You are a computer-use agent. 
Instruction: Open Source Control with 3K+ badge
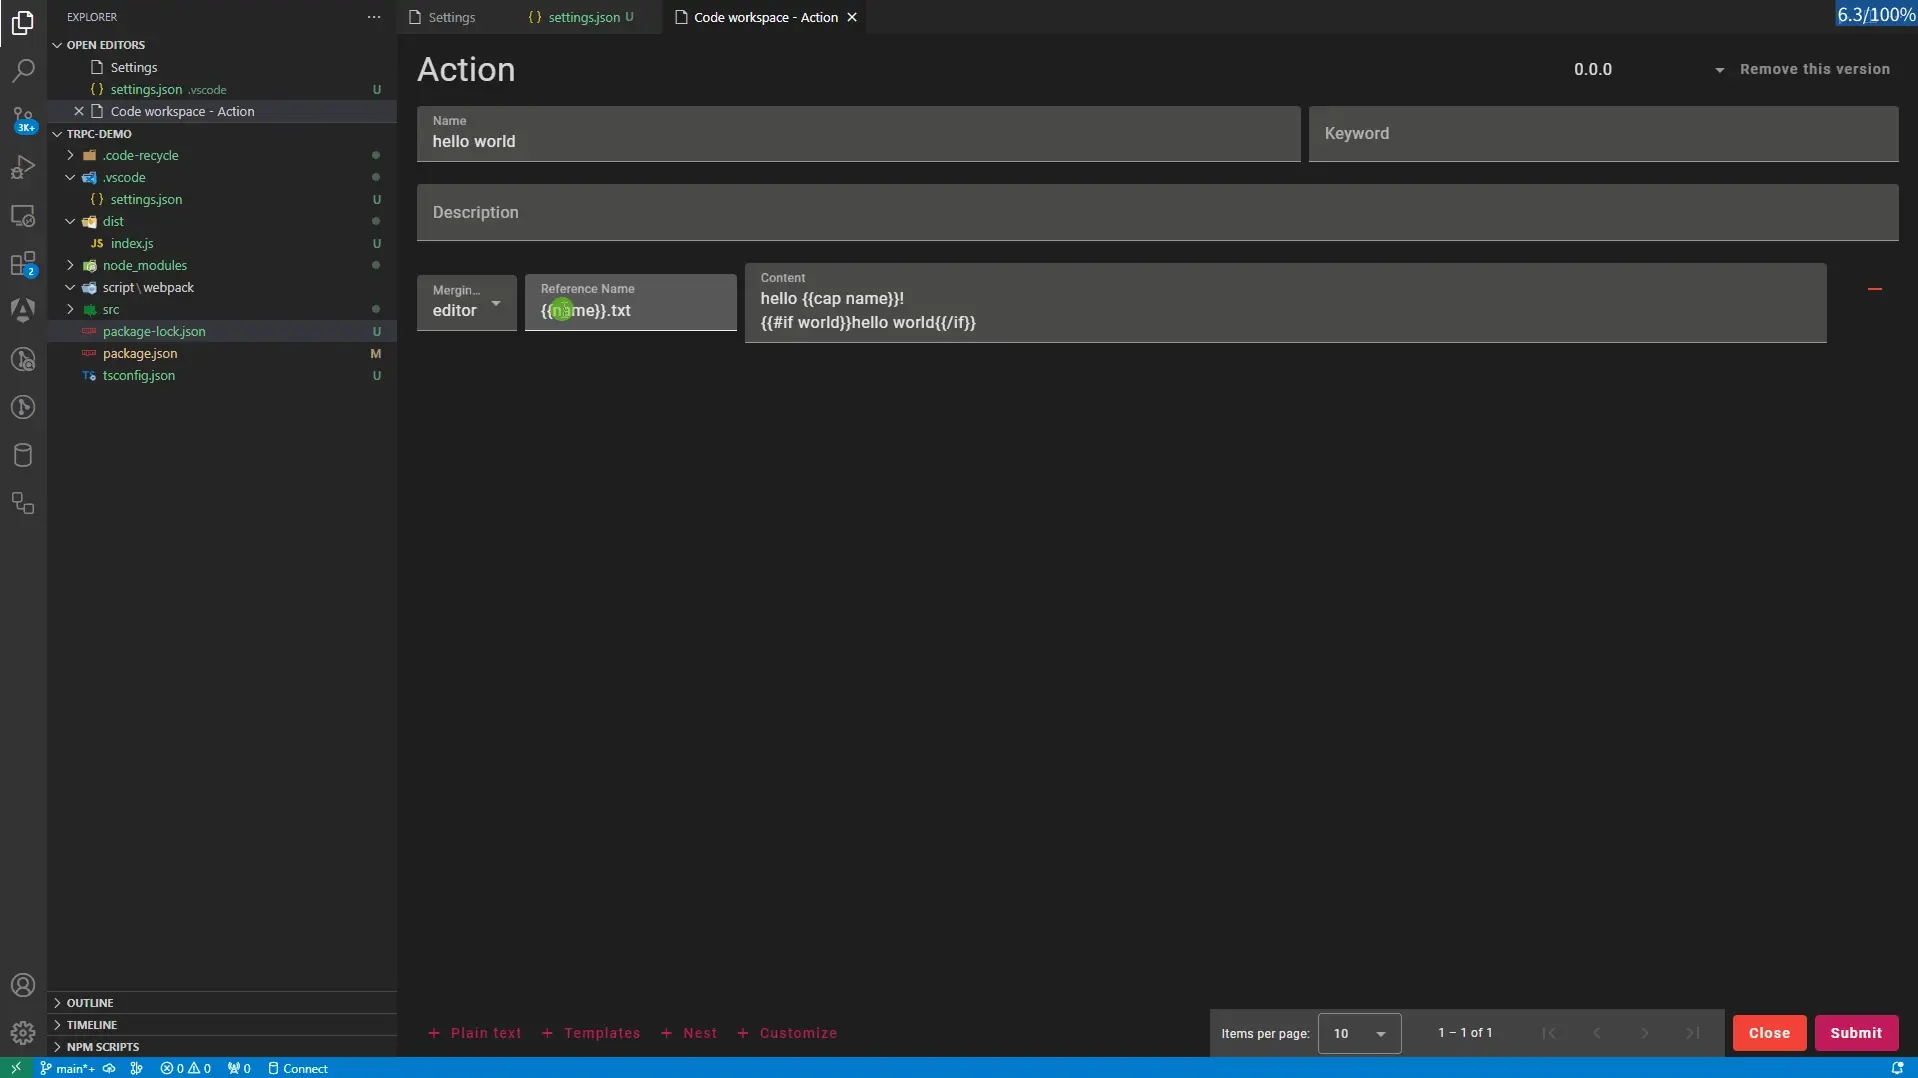point(23,120)
